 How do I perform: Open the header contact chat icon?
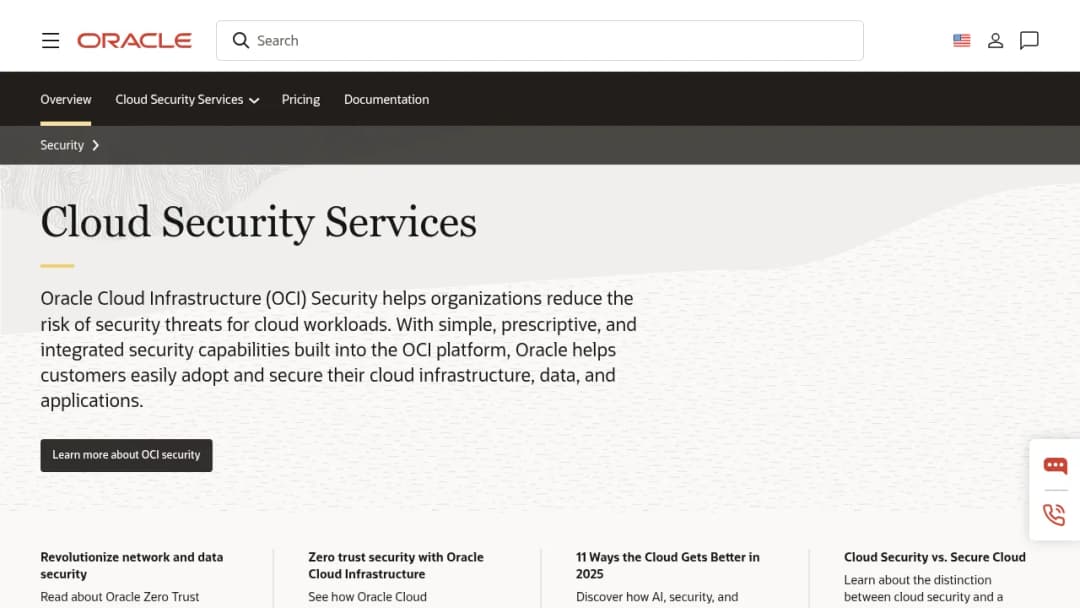pyautogui.click(x=1029, y=41)
